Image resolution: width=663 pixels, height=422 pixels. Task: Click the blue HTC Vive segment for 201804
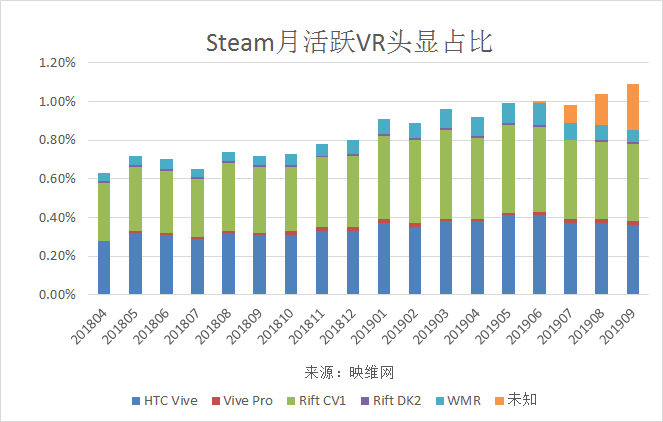pos(104,268)
